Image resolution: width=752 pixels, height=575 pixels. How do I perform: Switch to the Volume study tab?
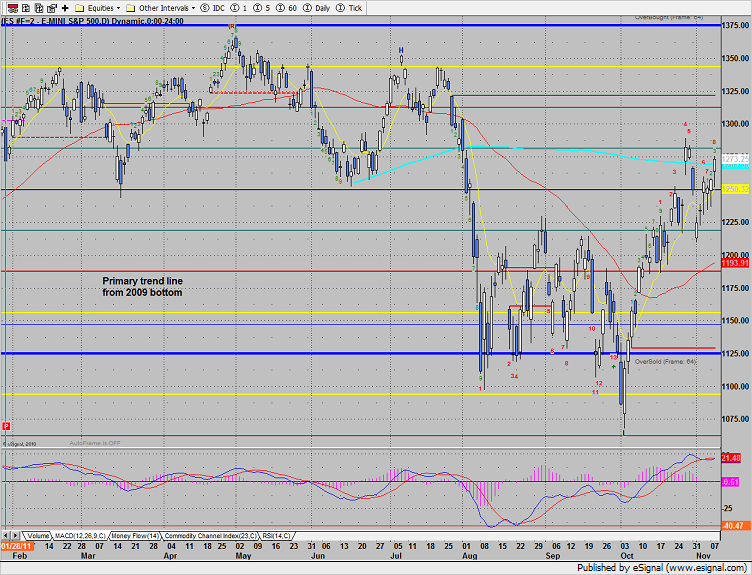click(x=37, y=536)
